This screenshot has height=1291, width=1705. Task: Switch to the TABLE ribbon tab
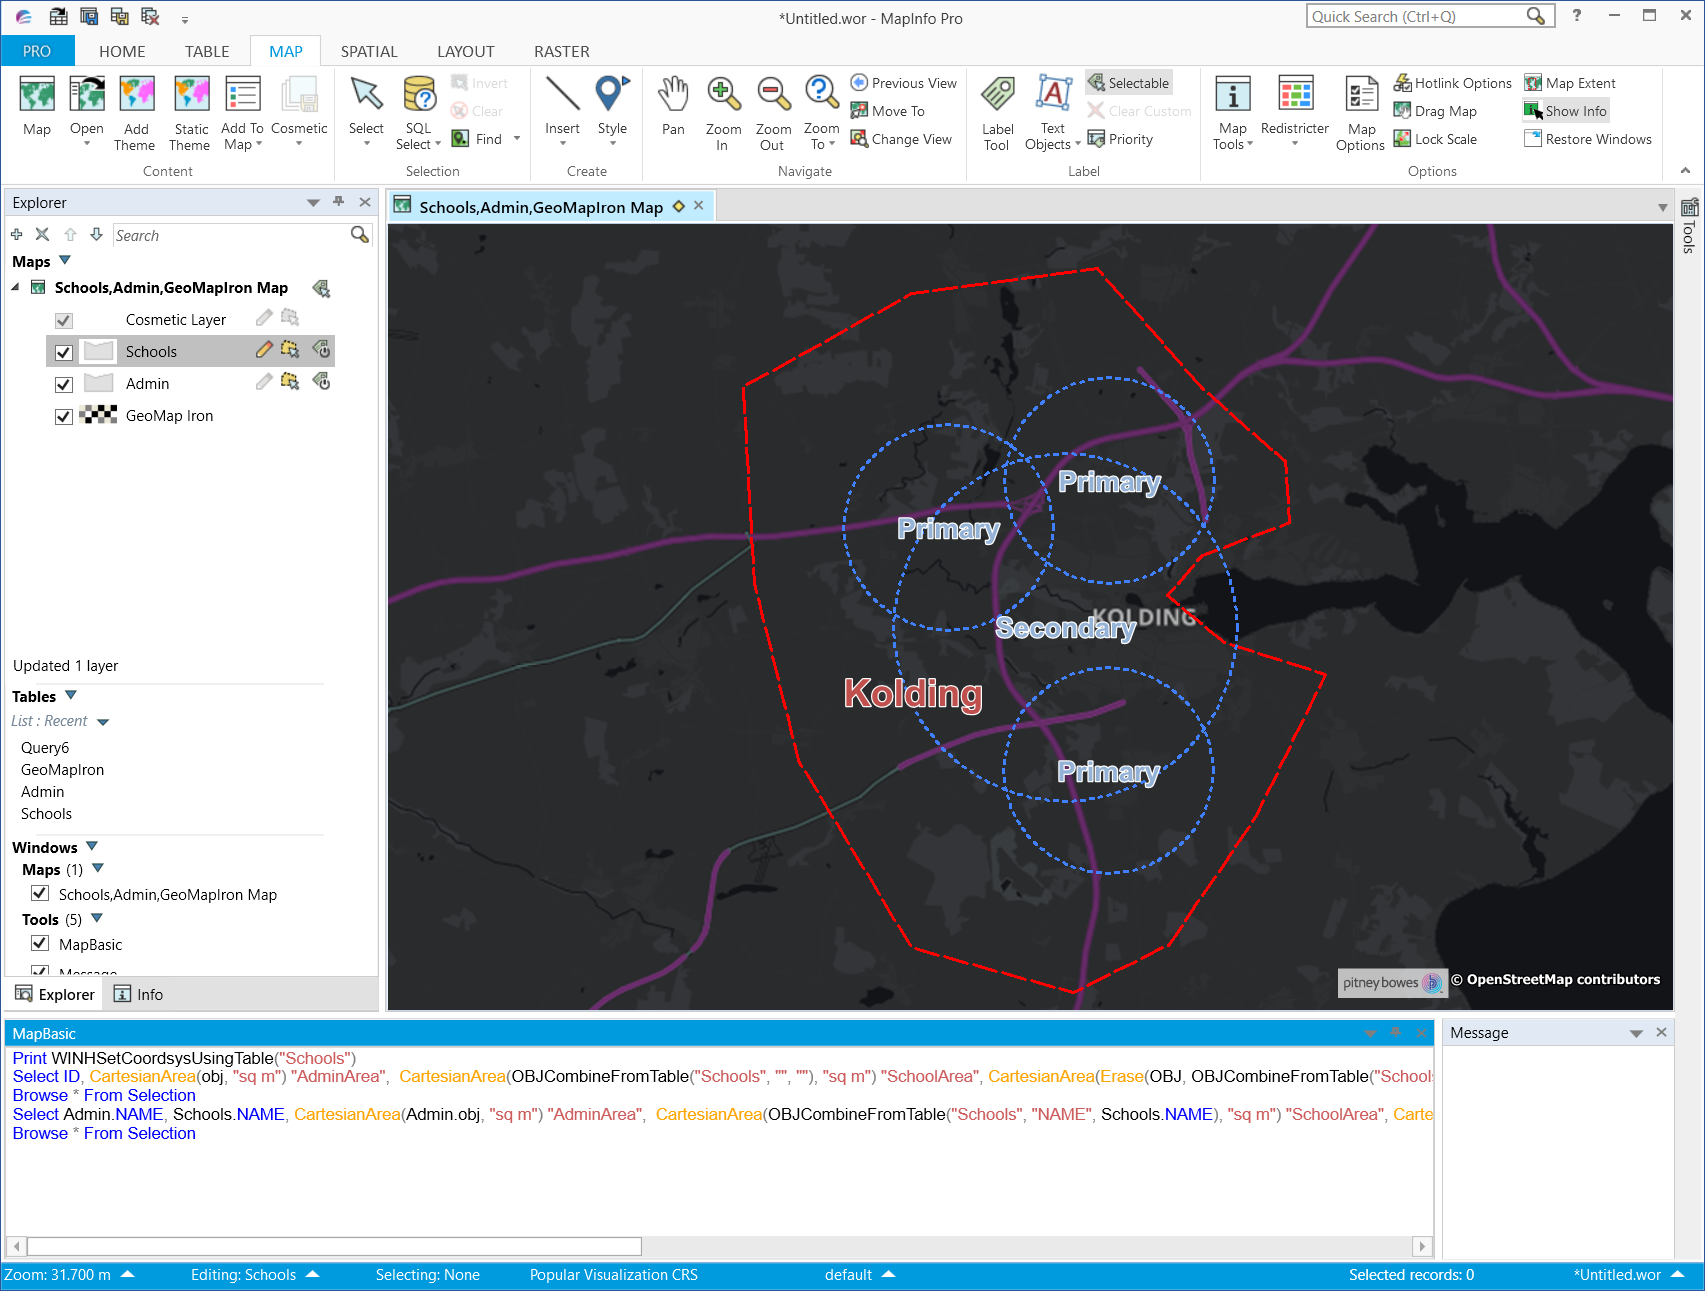click(x=207, y=51)
